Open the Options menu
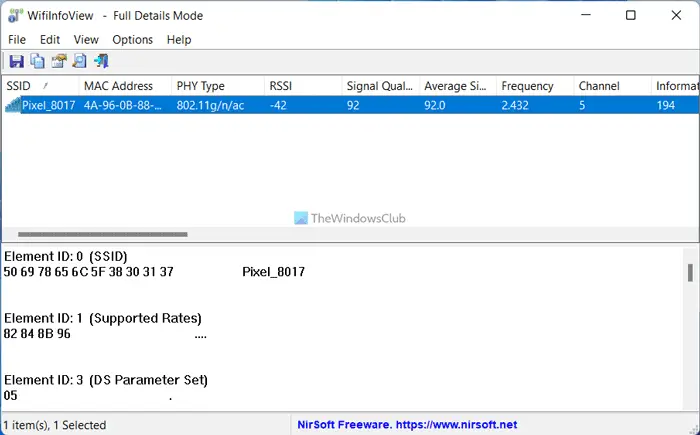This screenshot has width=700, height=435. click(x=133, y=40)
